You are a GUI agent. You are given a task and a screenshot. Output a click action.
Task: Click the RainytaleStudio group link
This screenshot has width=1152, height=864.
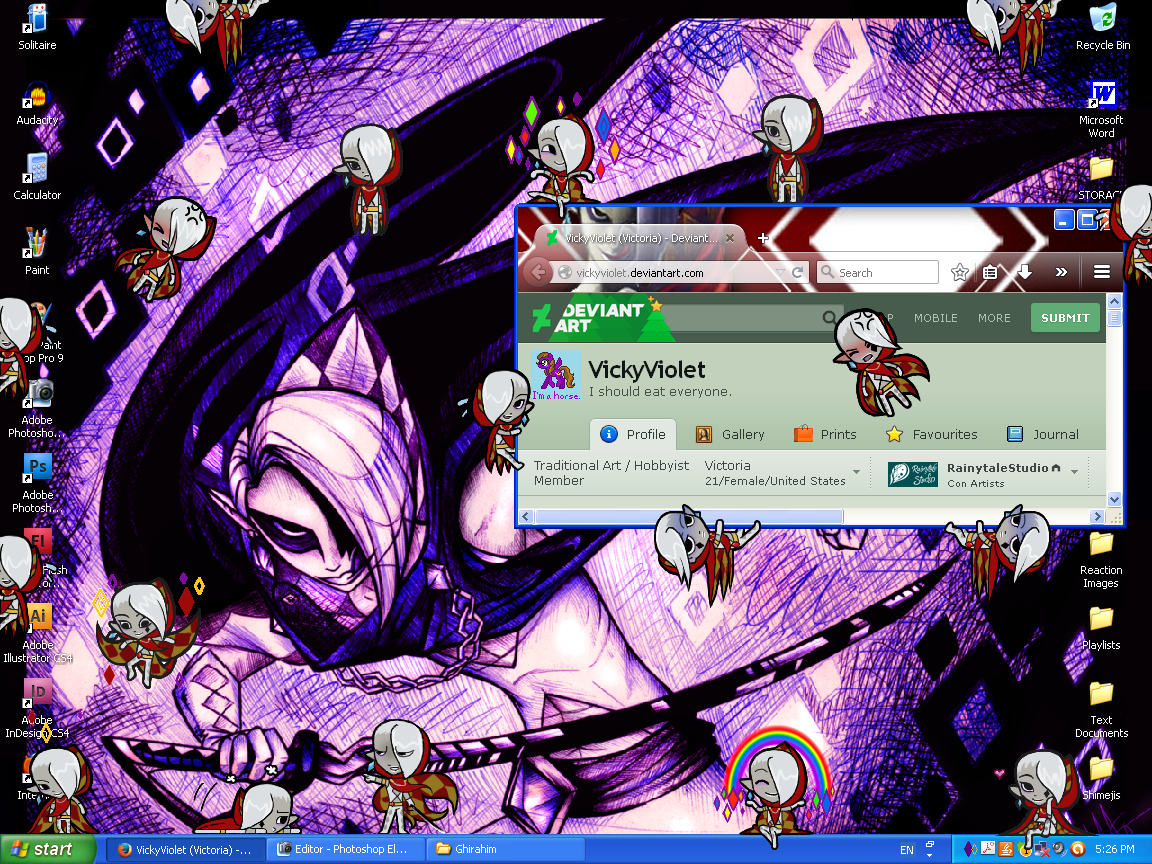coord(998,468)
